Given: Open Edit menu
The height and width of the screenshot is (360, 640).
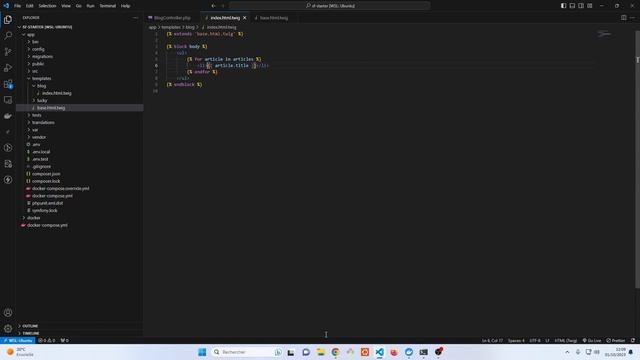Looking at the screenshot, I should point(30,6).
